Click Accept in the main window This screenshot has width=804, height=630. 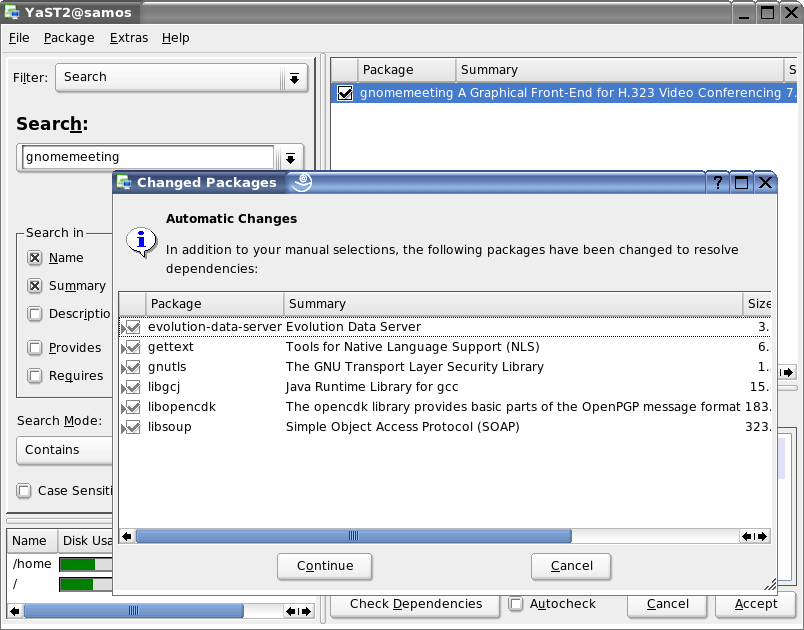pos(756,604)
